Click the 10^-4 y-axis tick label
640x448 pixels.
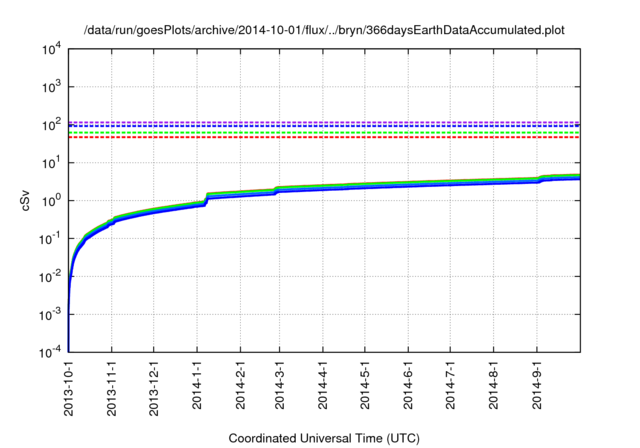[50, 352]
